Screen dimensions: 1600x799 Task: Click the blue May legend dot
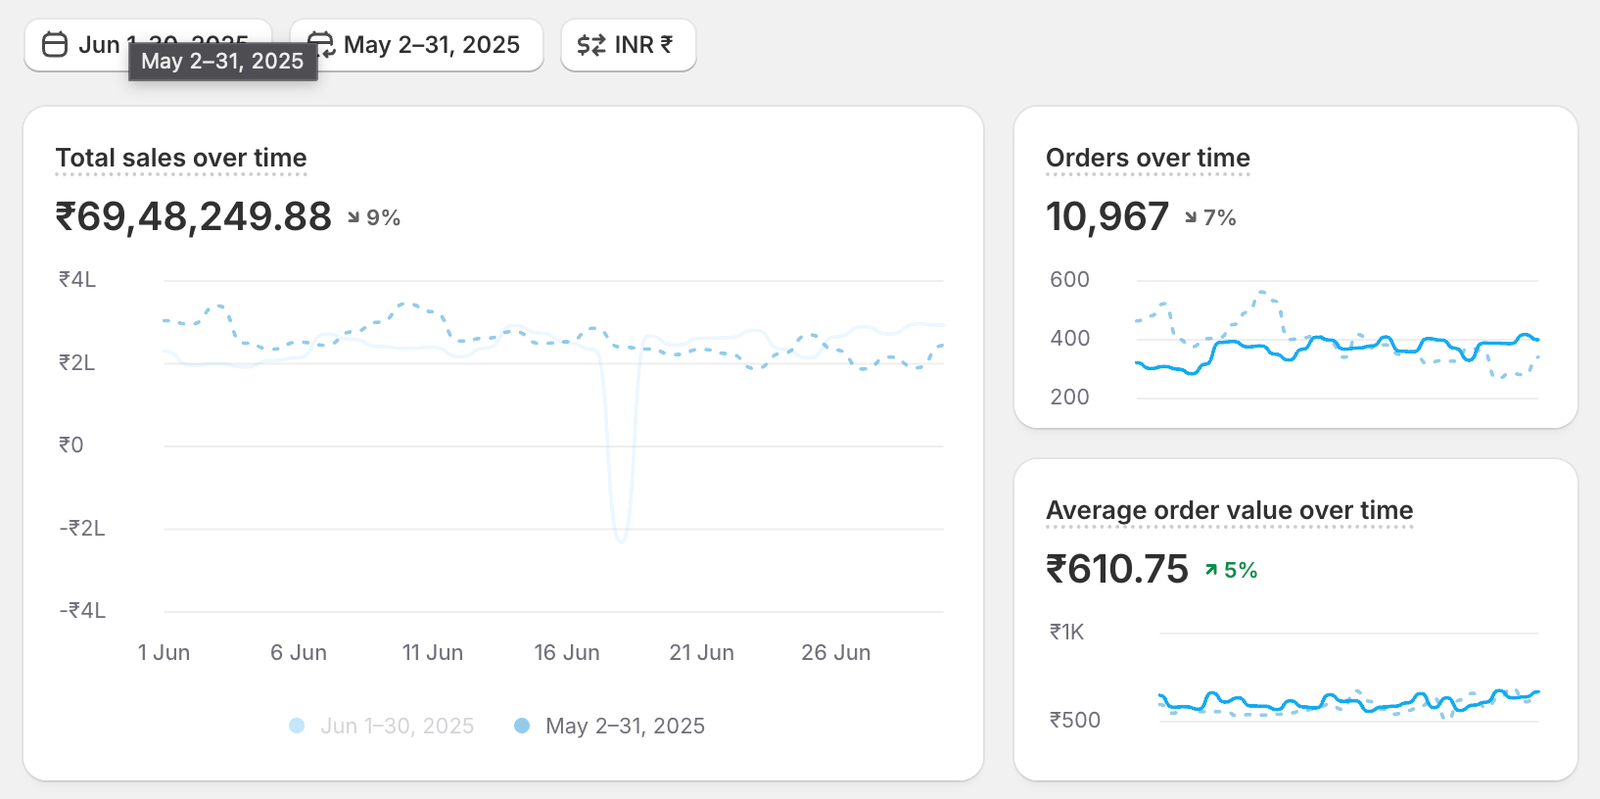tap(522, 726)
